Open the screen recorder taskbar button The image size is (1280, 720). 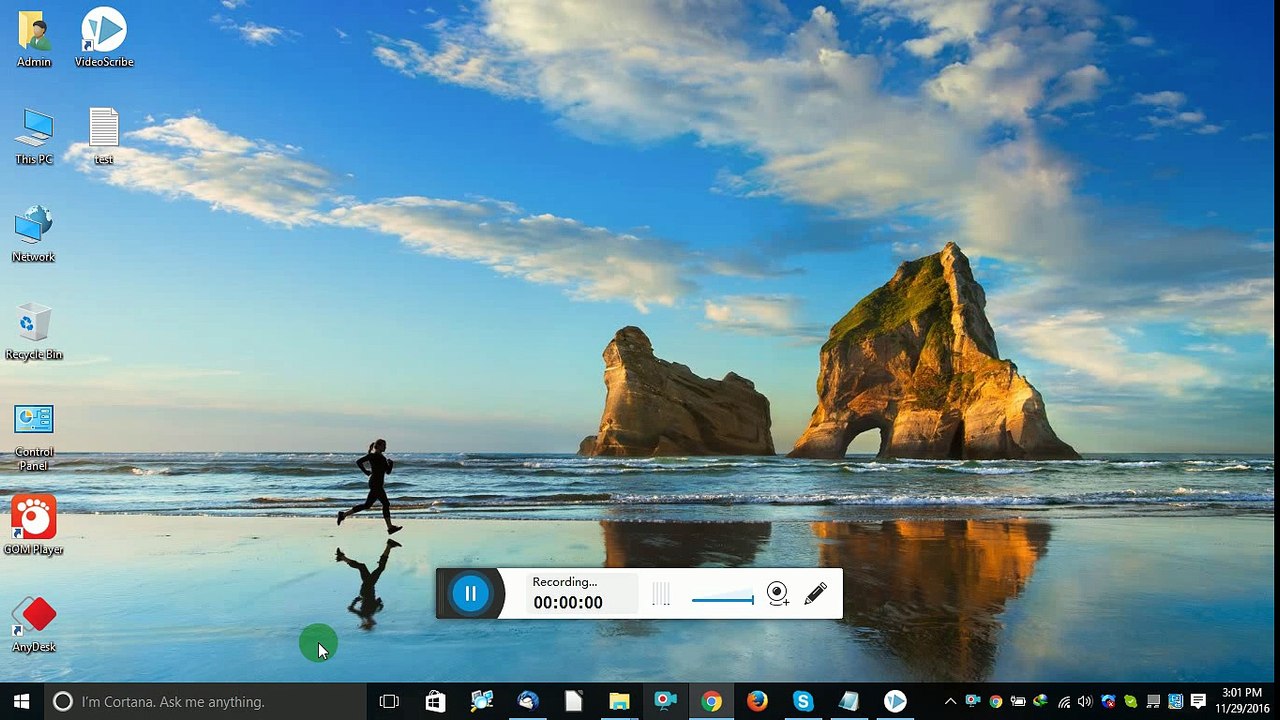665,702
